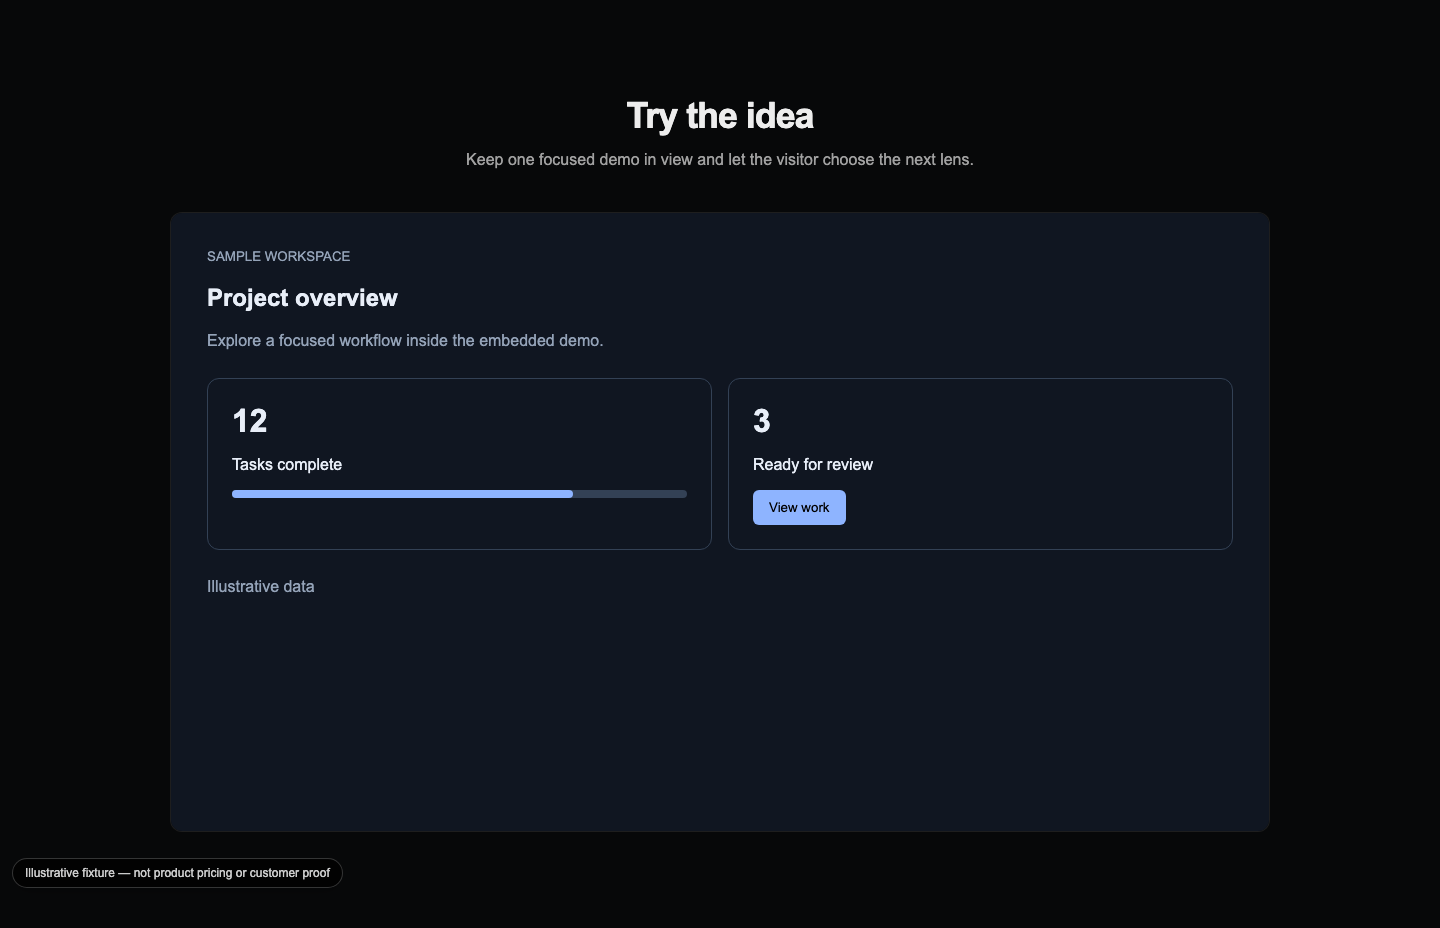Click the 'Keep one focused demo' subtitle
Viewport: 1440px width, 928px height.
coord(720,159)
